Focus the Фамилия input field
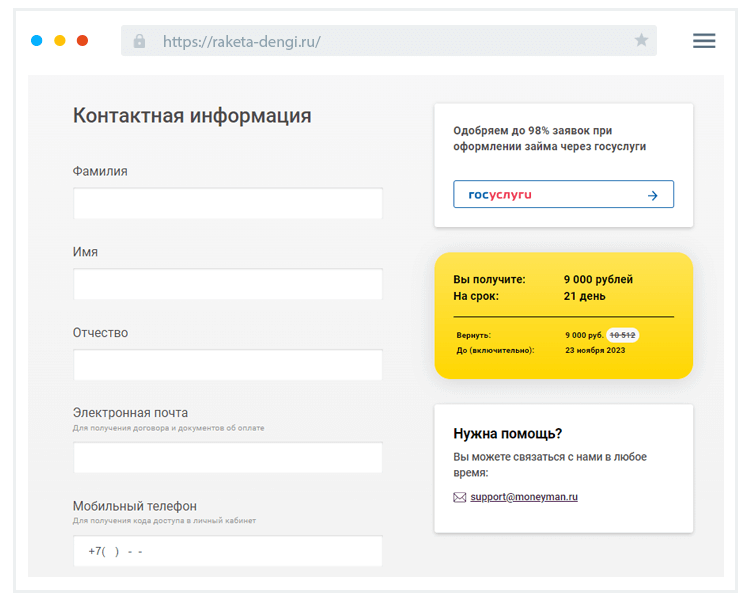The width and height of the screenshot is (751, 607). [x=227, y=203]
